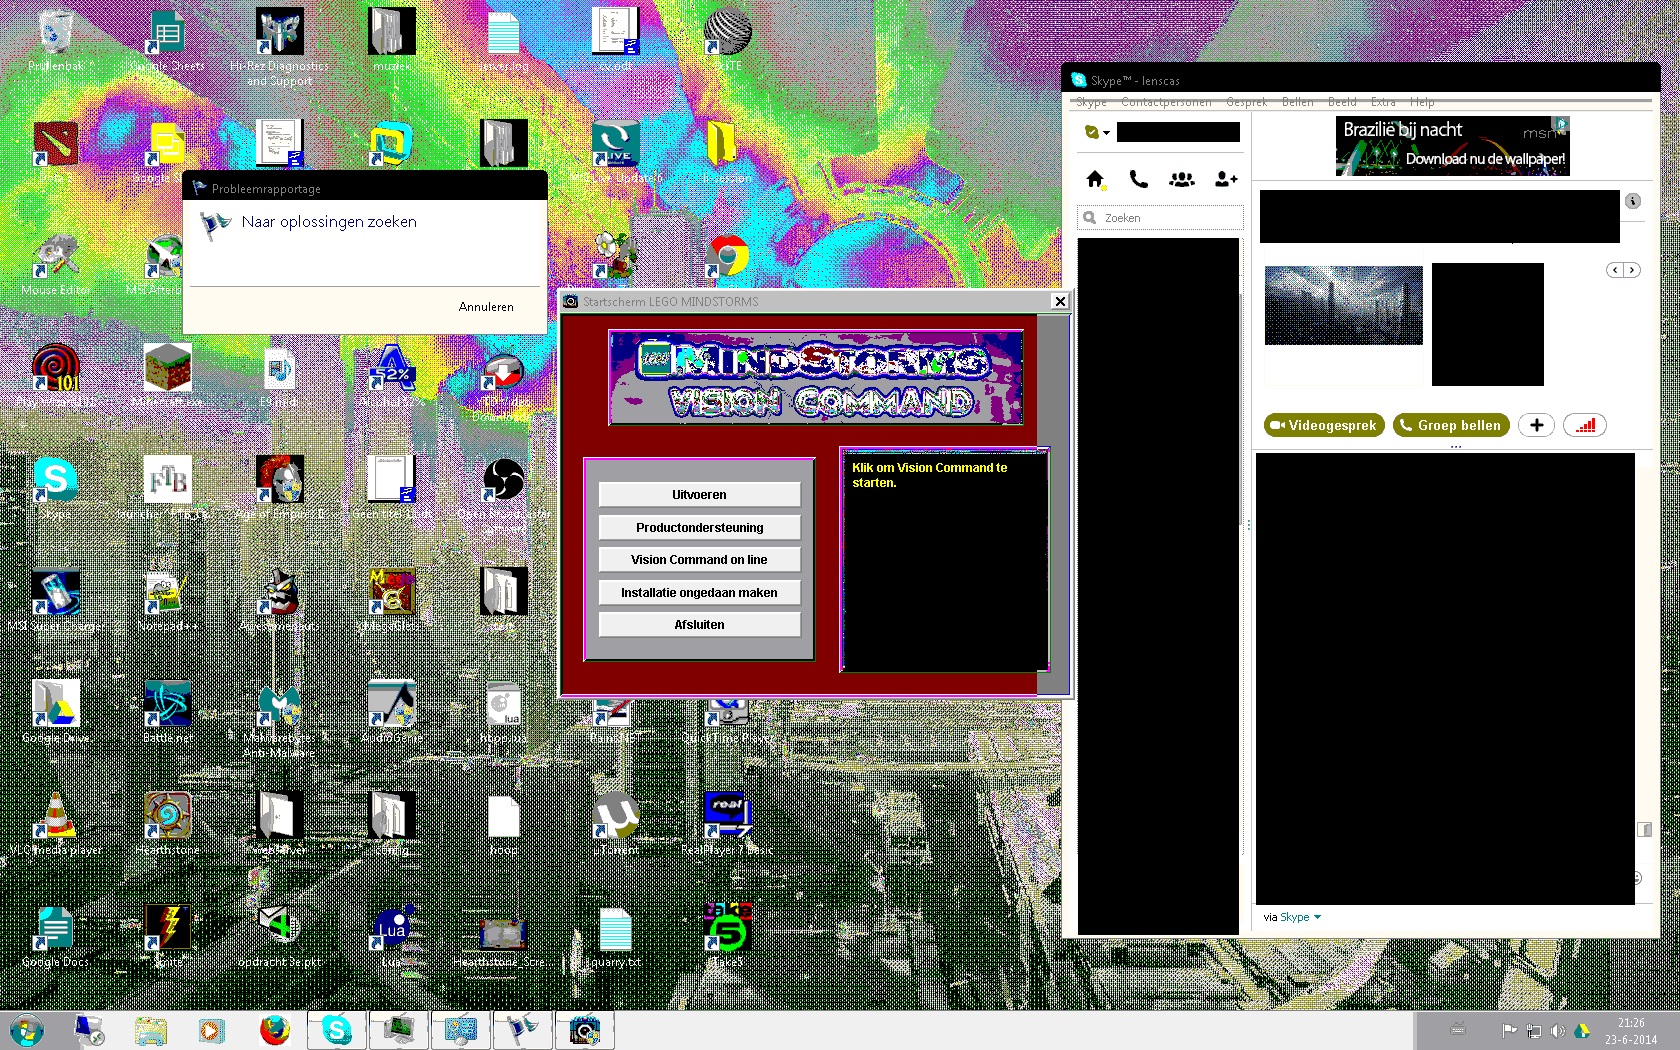Viewport: 1680px width, 1050px height.
Task: Open MSI Live Update desktop icon
Action: (616, 152)
